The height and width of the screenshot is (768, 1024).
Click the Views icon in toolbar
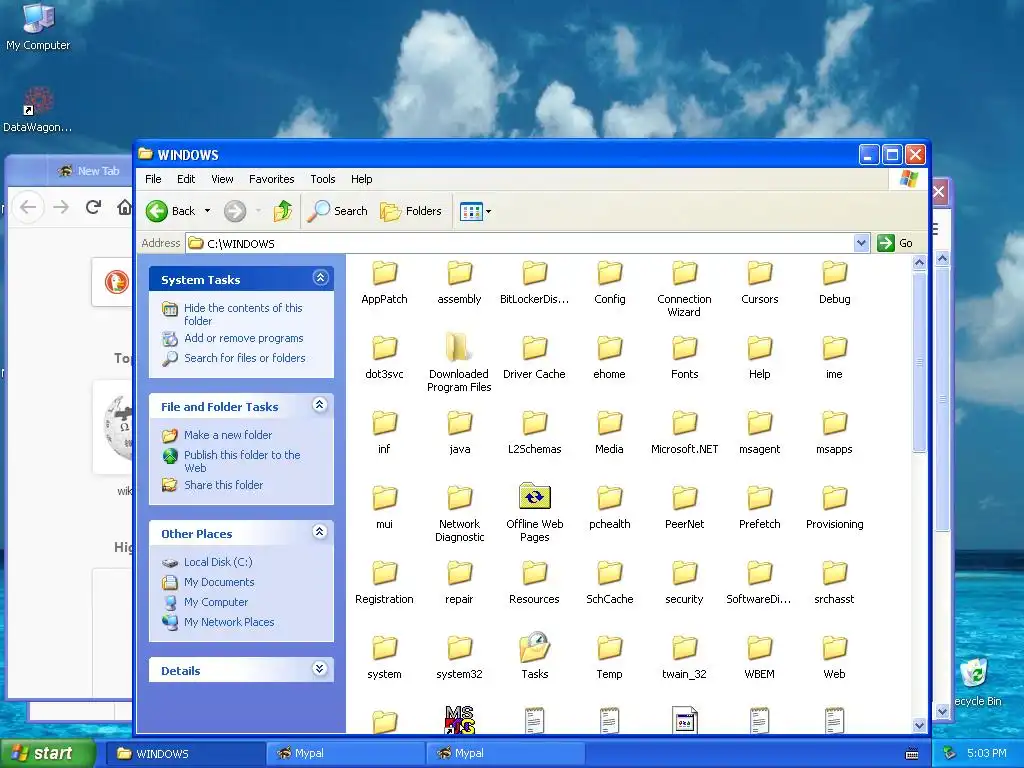tap(471, 212)
